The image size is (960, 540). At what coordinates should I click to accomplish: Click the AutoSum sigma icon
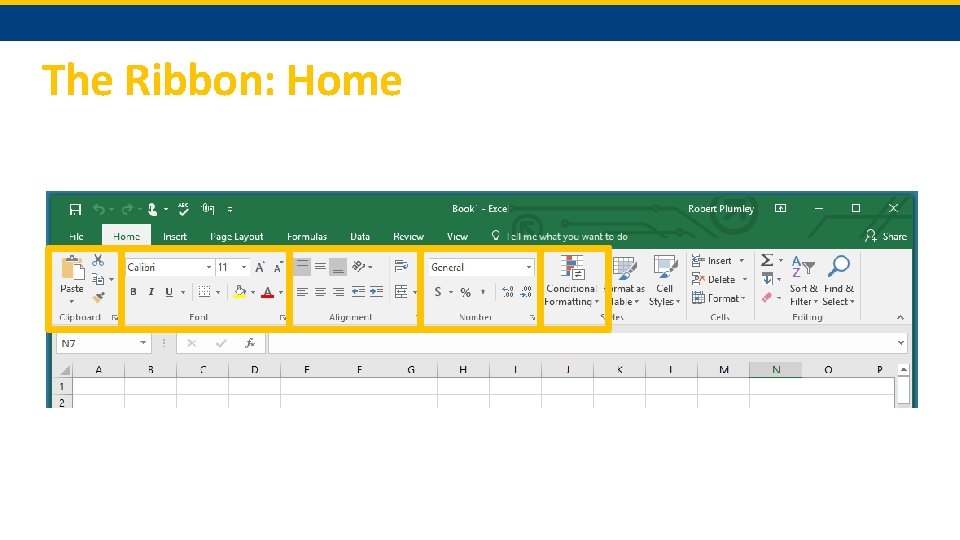[x=767, y=260]
